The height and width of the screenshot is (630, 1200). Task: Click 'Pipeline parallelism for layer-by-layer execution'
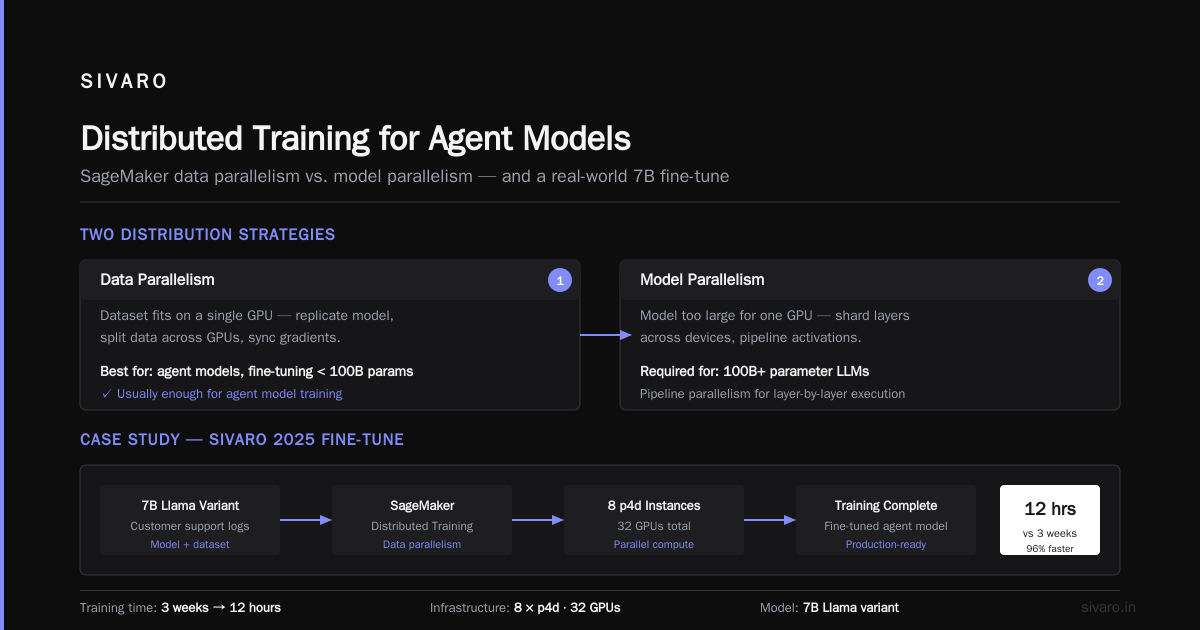773,394
